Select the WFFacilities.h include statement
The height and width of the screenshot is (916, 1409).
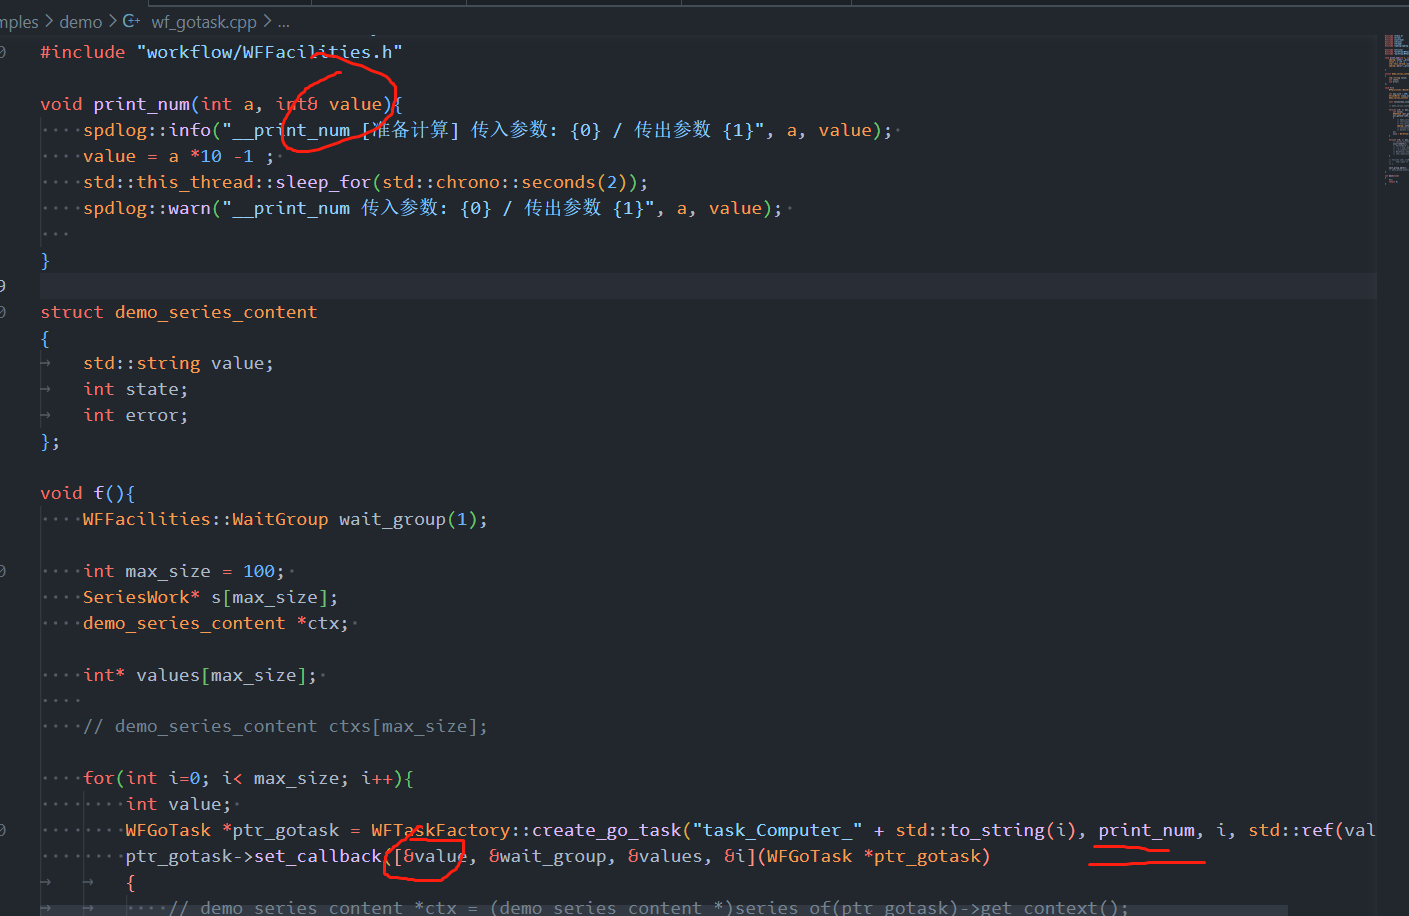point(220,51)
